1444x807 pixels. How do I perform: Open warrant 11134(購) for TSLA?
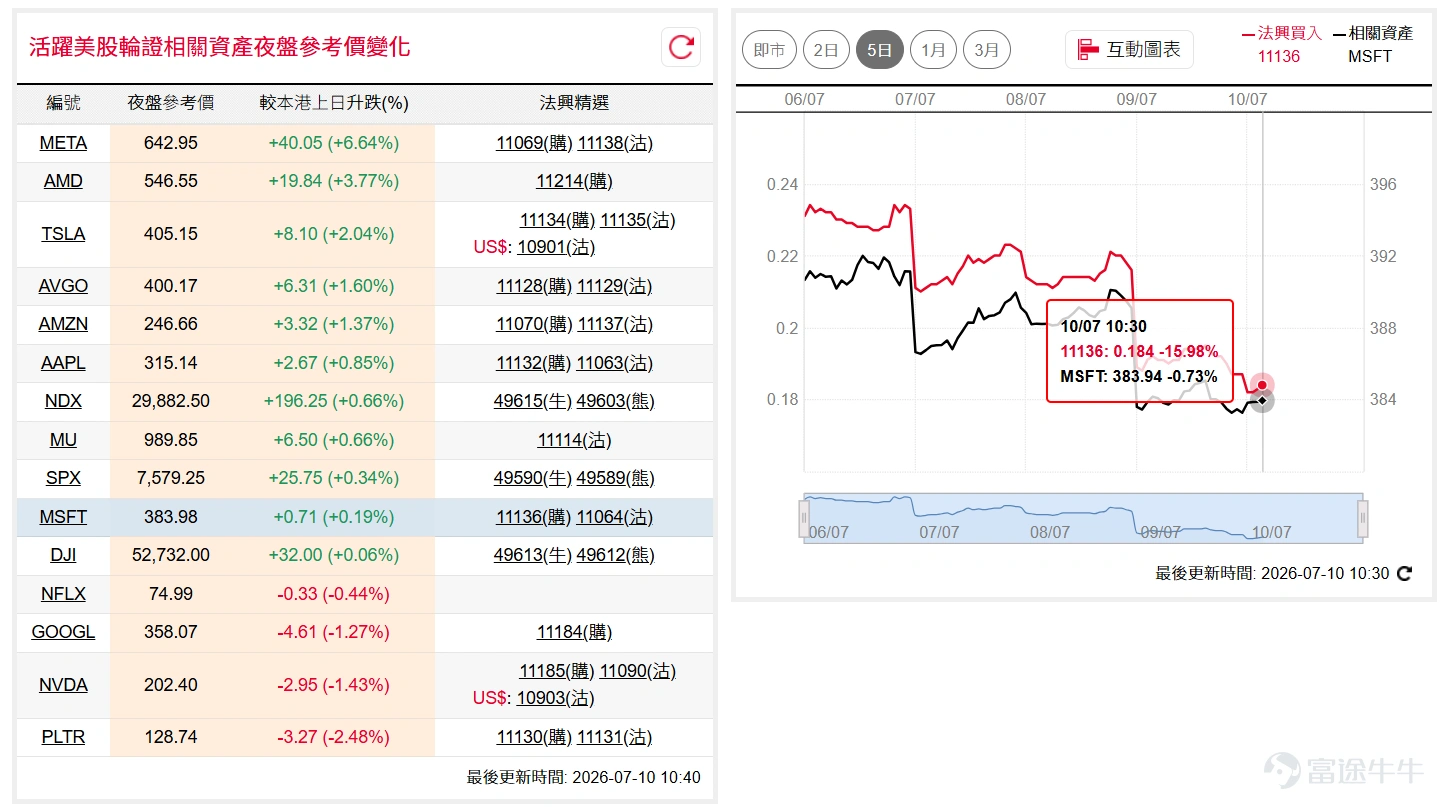557,220
